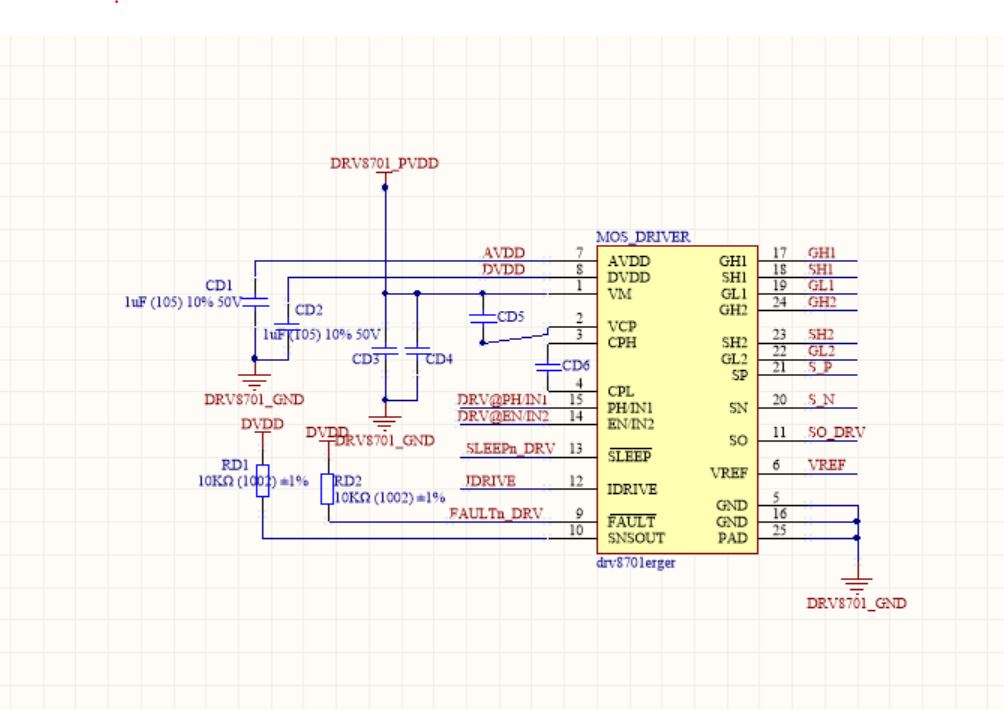Click pin number 20 on the SN line

(779, 399)
